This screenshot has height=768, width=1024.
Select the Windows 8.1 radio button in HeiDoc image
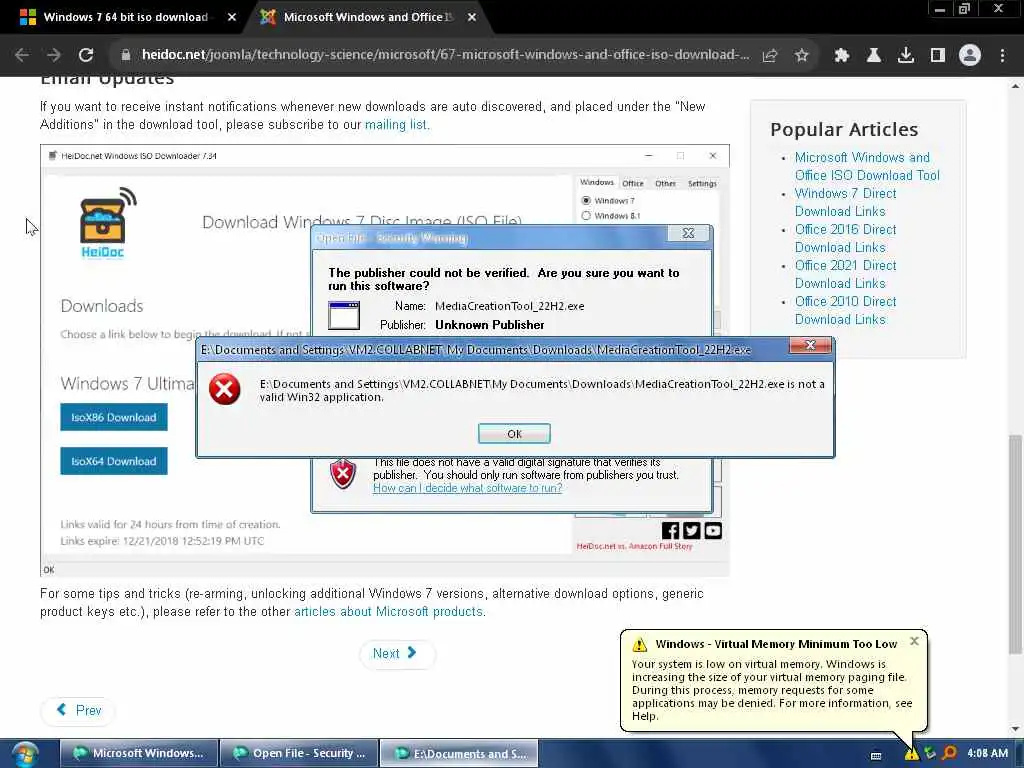tap(586, 216)
